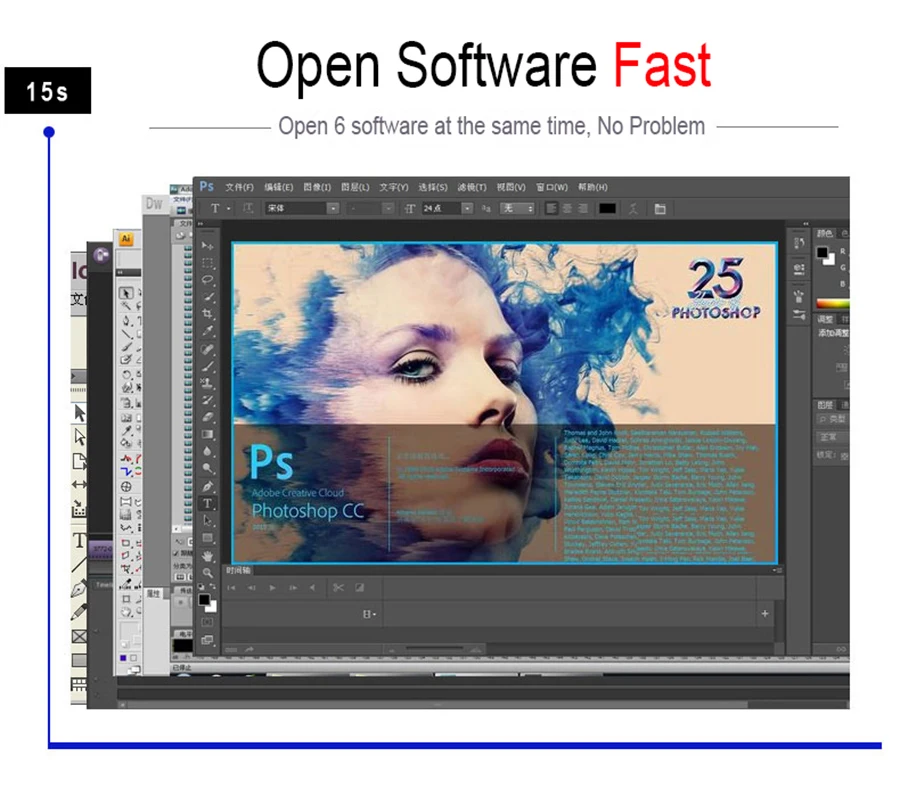The height and width of the screenshot is (789, 900).
Task: Open the 编辑(E) menu
Action: [278, 187]
